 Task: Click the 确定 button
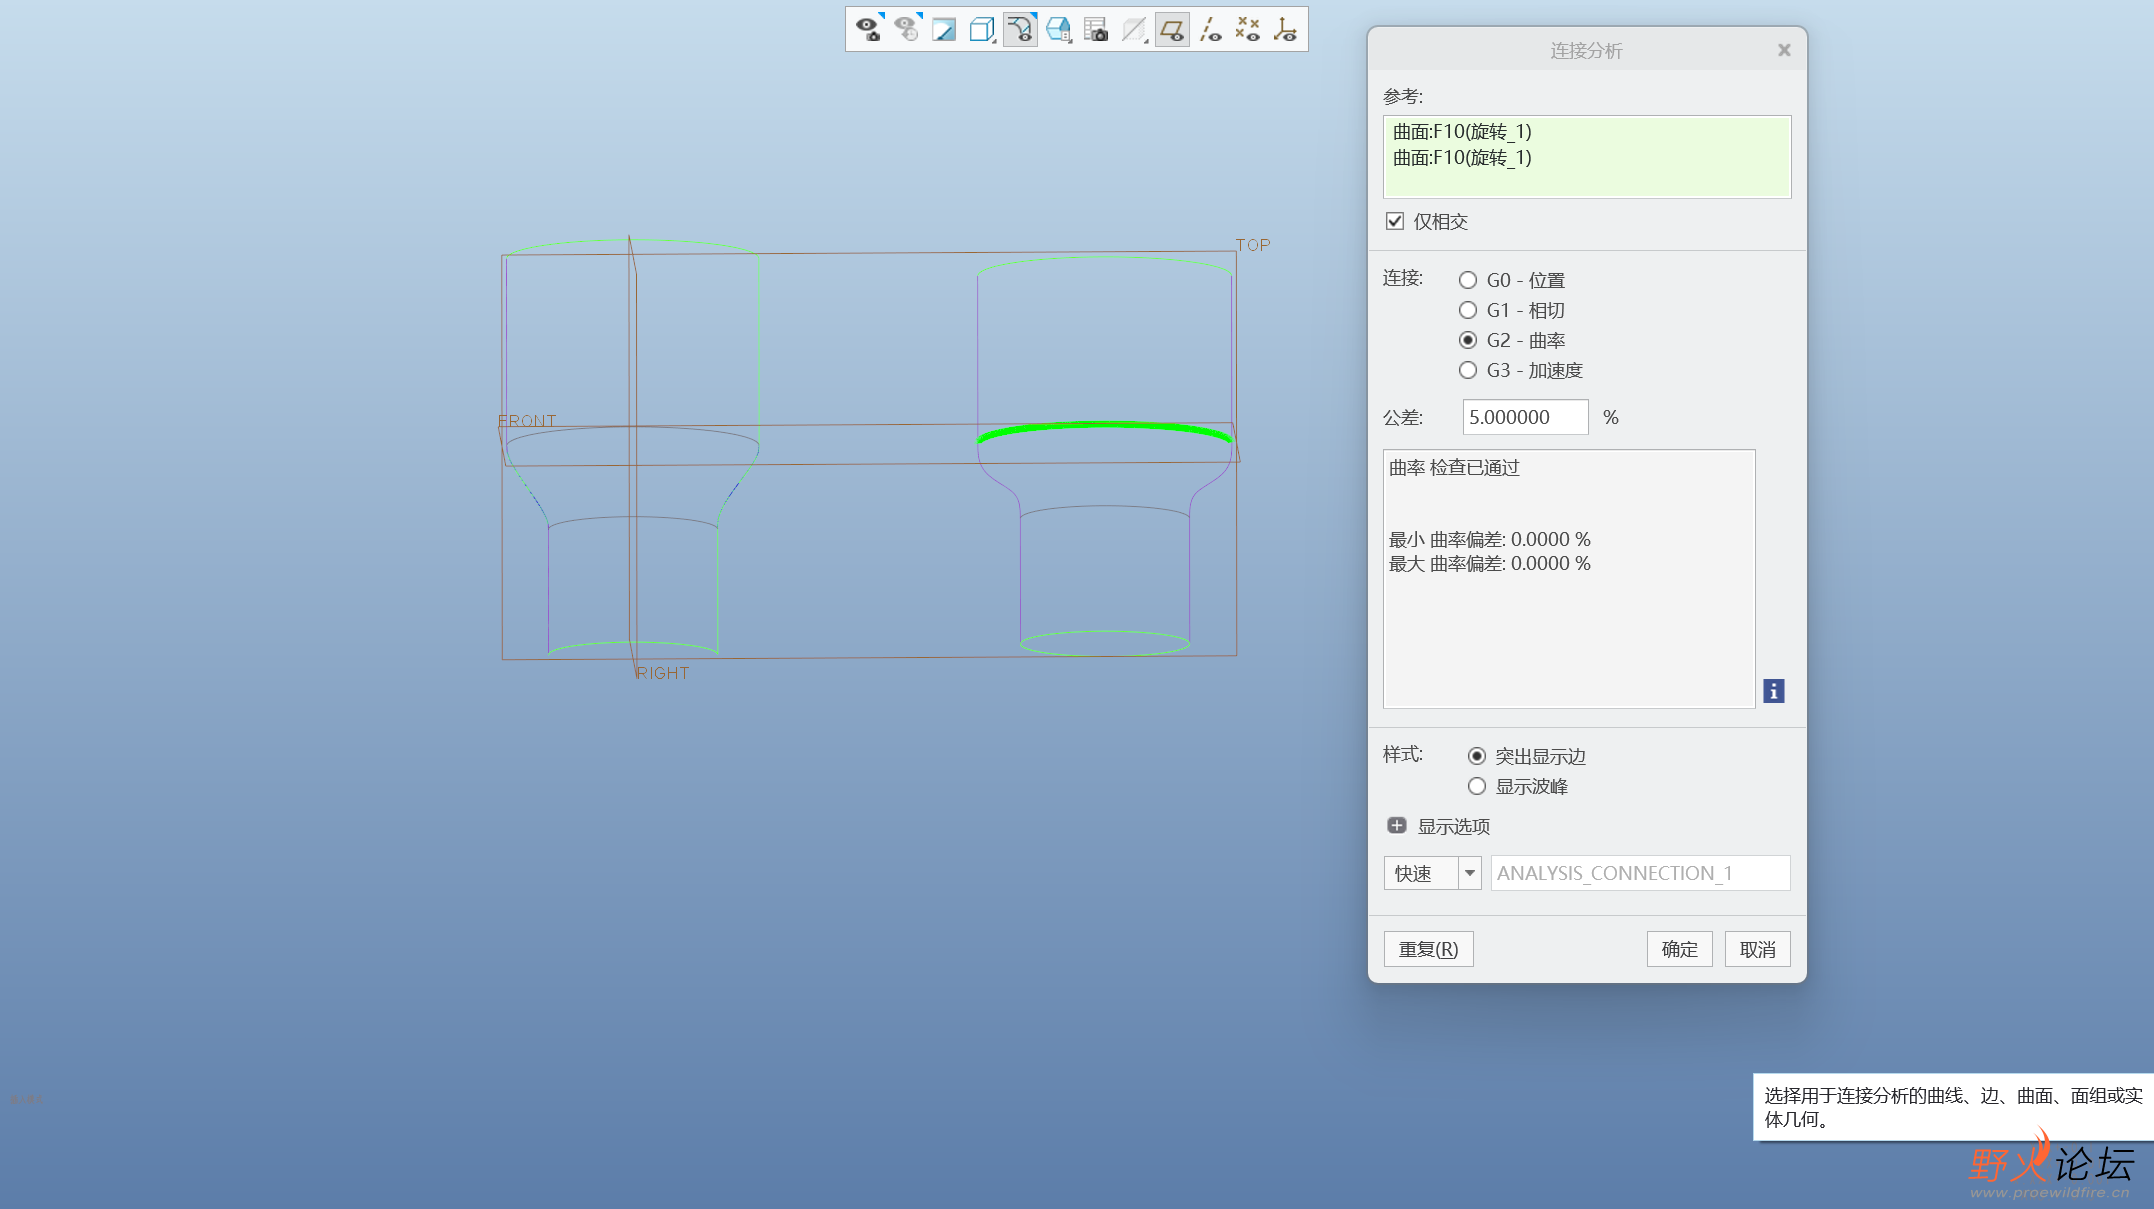1679,949
